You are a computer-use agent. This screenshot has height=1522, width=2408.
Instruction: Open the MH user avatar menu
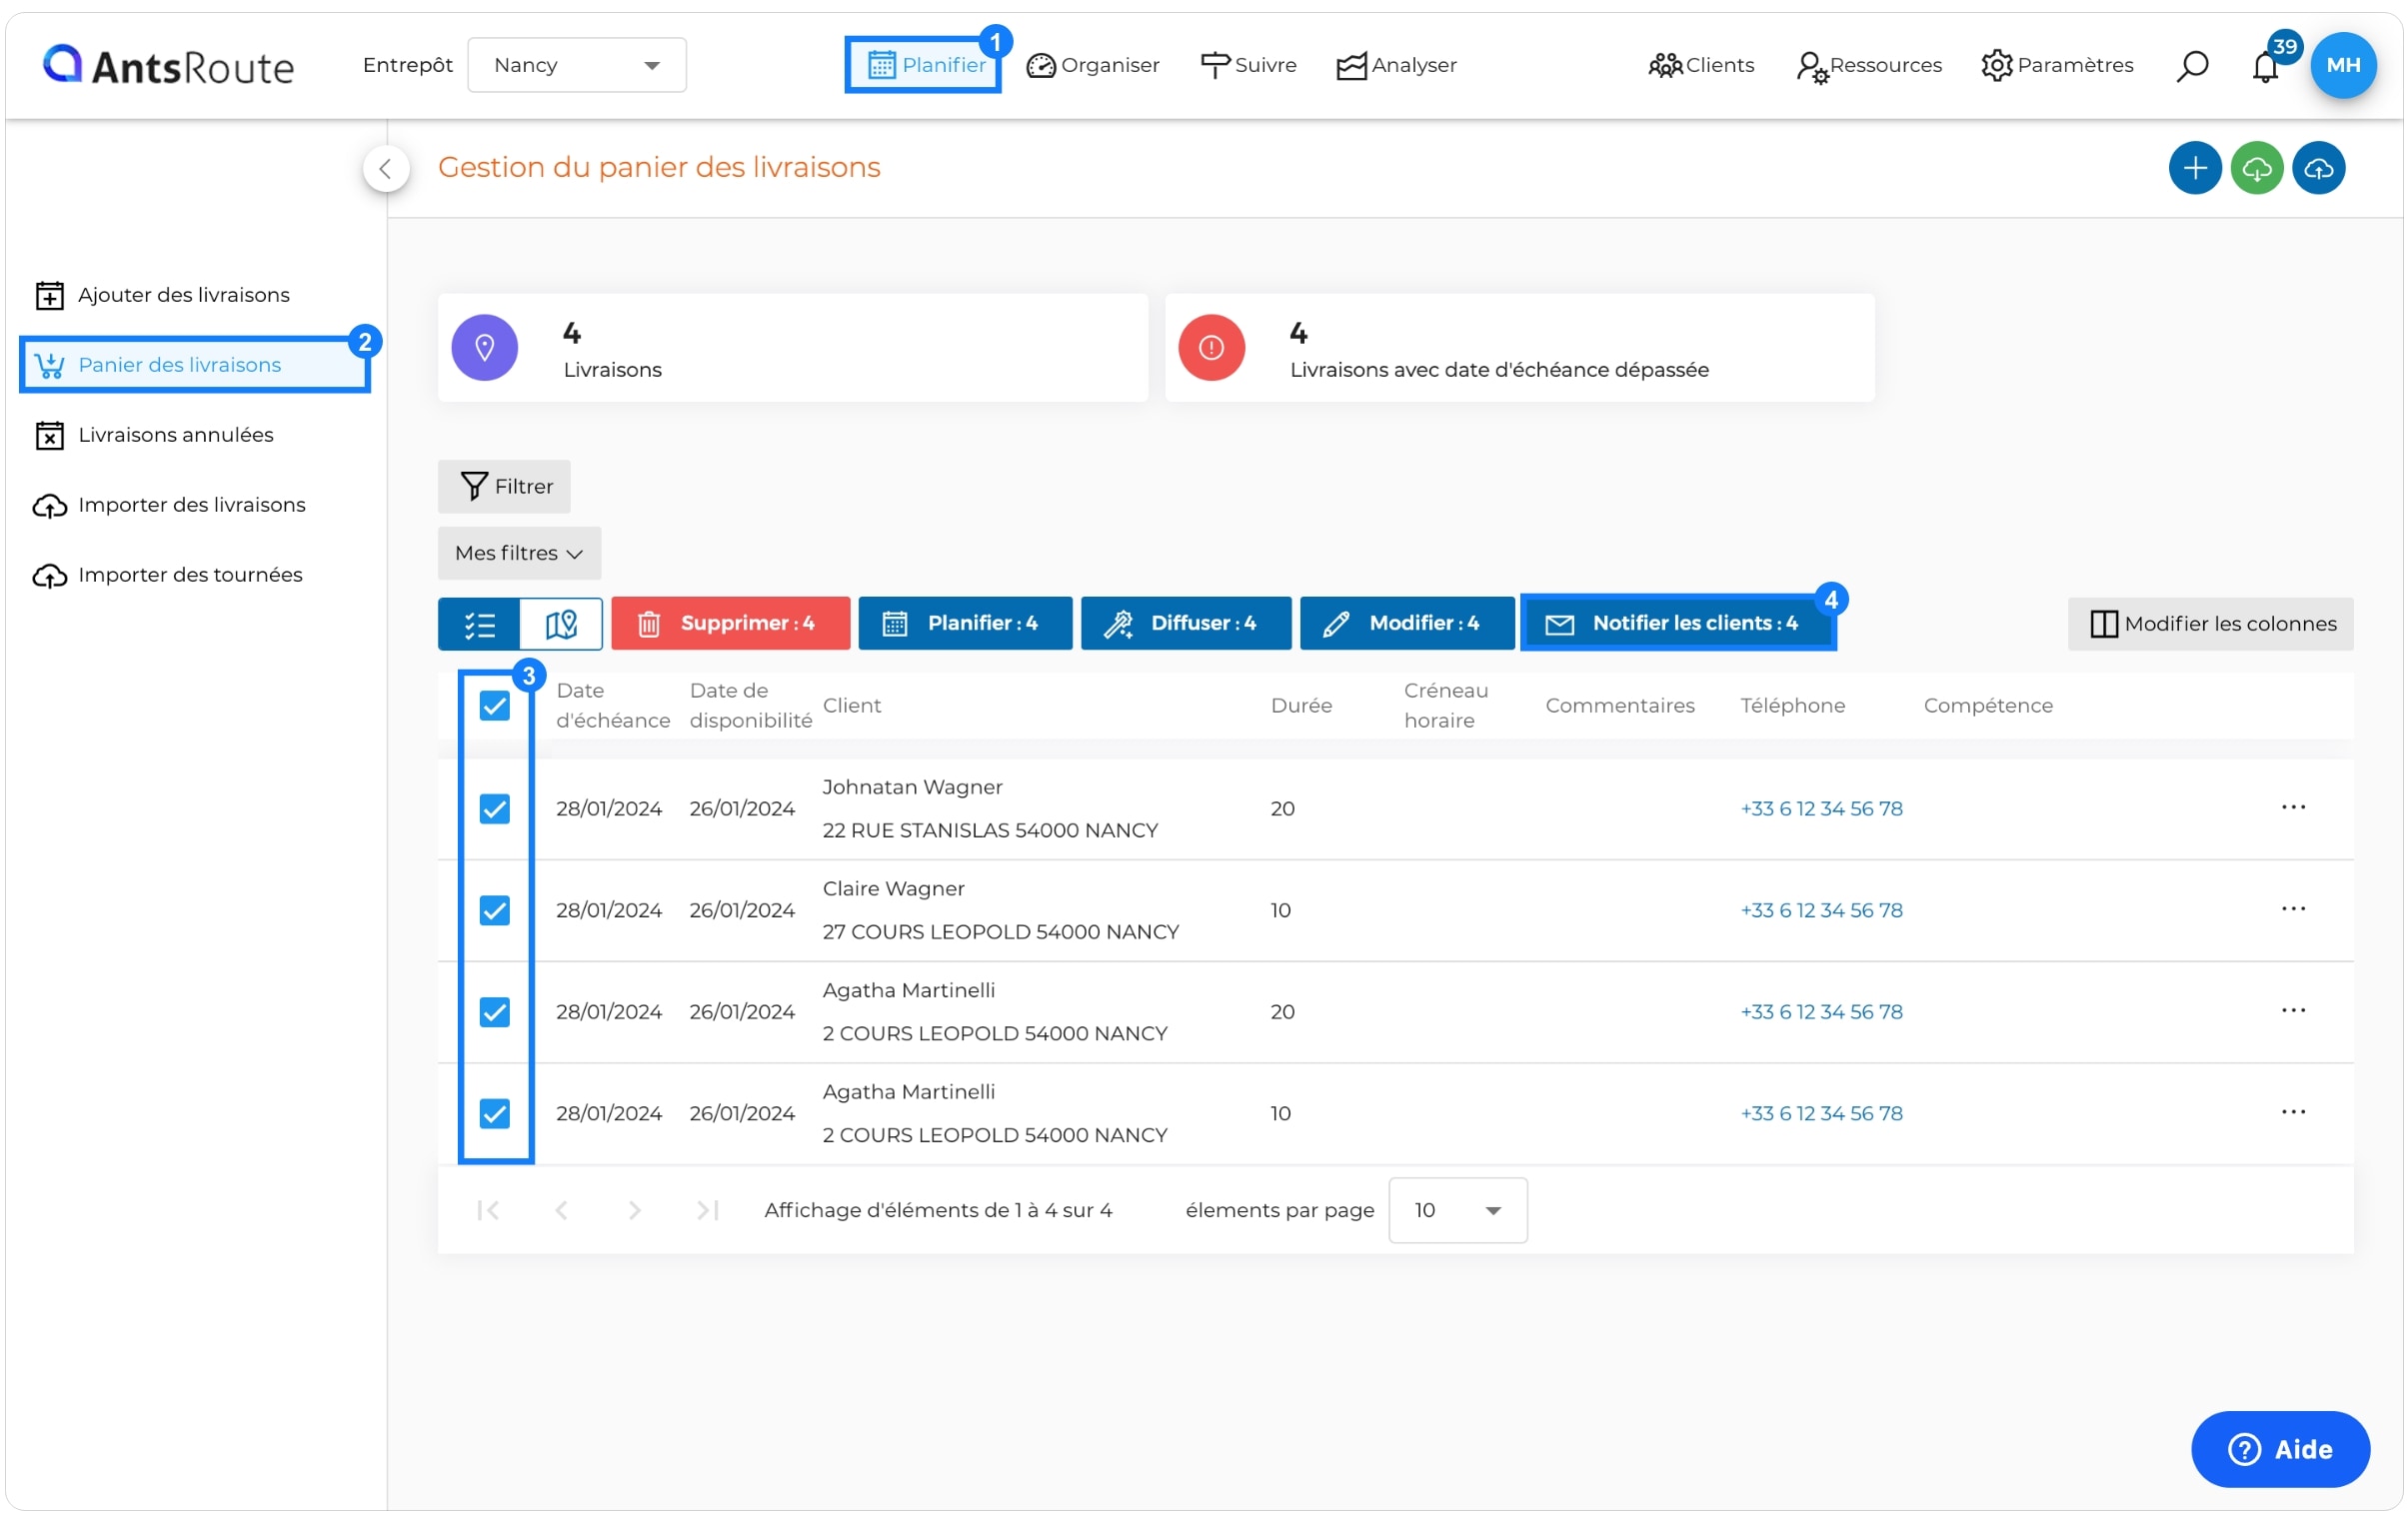coord(2342,65)
